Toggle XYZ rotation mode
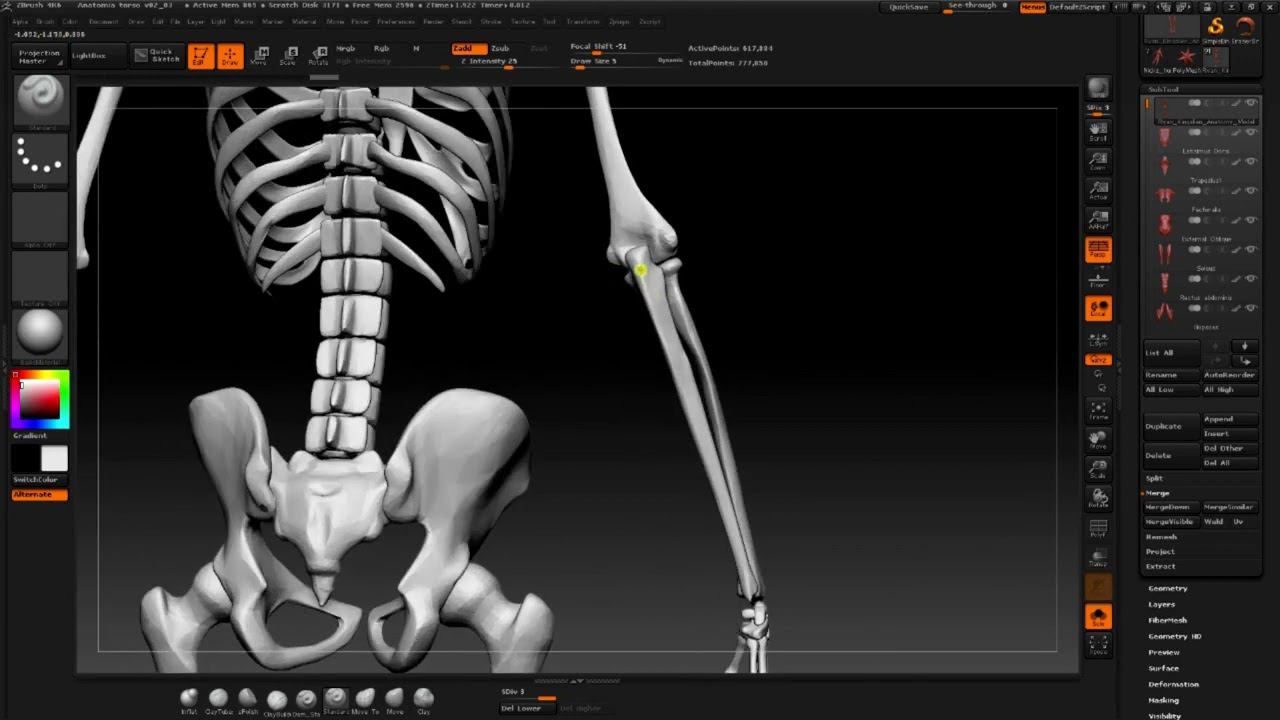 pyautogui.click(x=1098, y=360)
